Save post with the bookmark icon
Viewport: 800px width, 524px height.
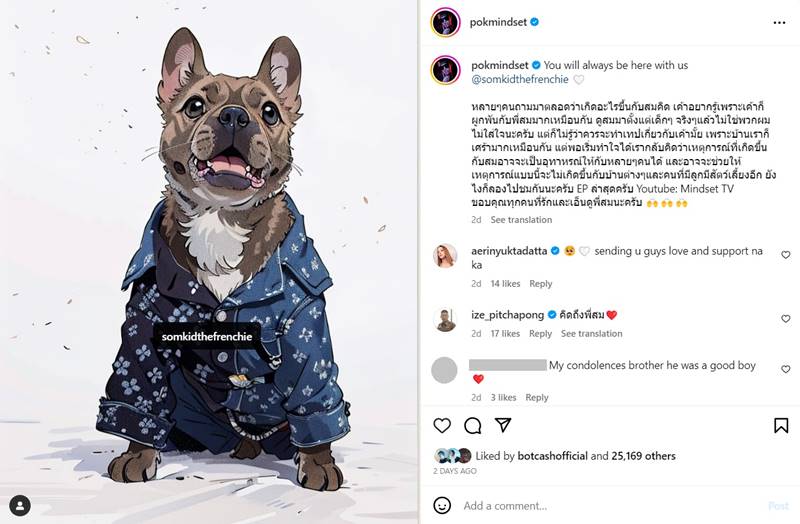coord(781,425)
